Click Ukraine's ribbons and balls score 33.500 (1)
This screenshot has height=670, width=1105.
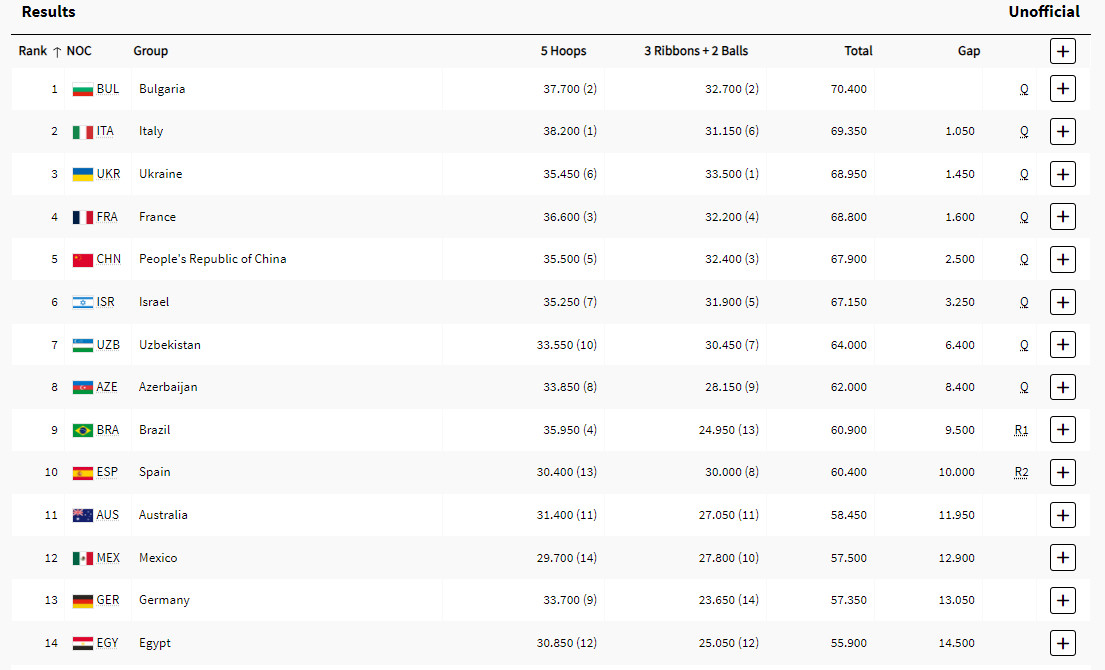point(731,174)
